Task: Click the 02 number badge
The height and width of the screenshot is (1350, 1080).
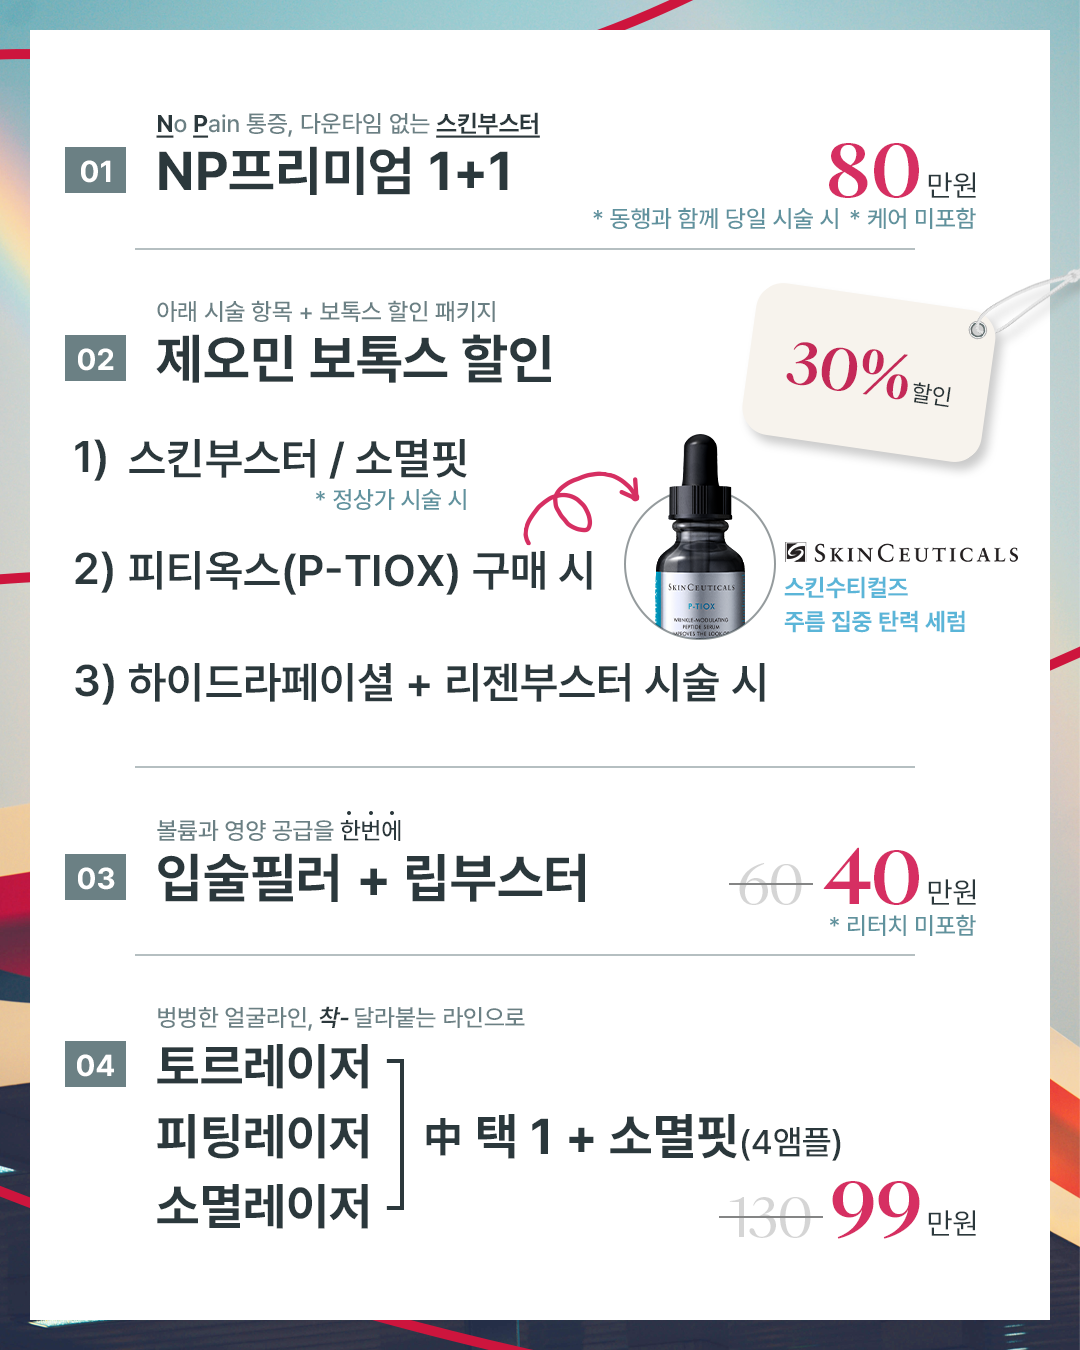Action: (x=95, y=359)
